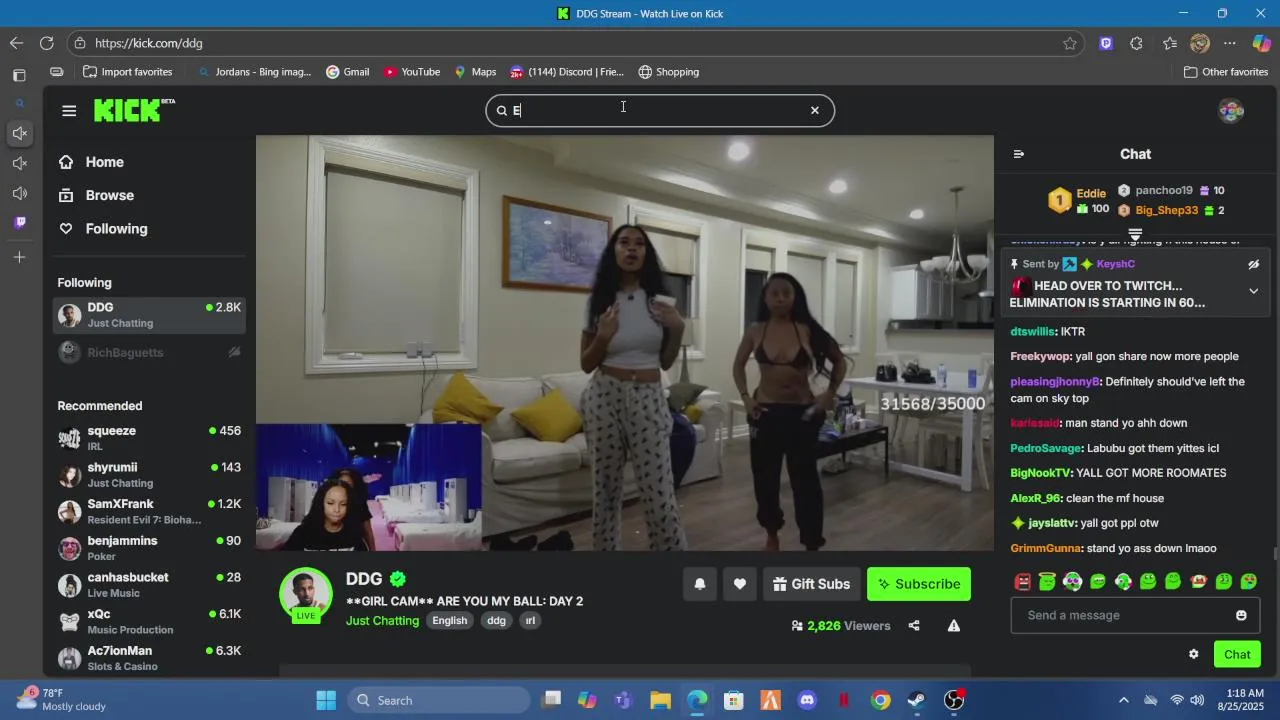Click the DDG live avatar
The image size is (1280, 720).
[x=306, y=595]
